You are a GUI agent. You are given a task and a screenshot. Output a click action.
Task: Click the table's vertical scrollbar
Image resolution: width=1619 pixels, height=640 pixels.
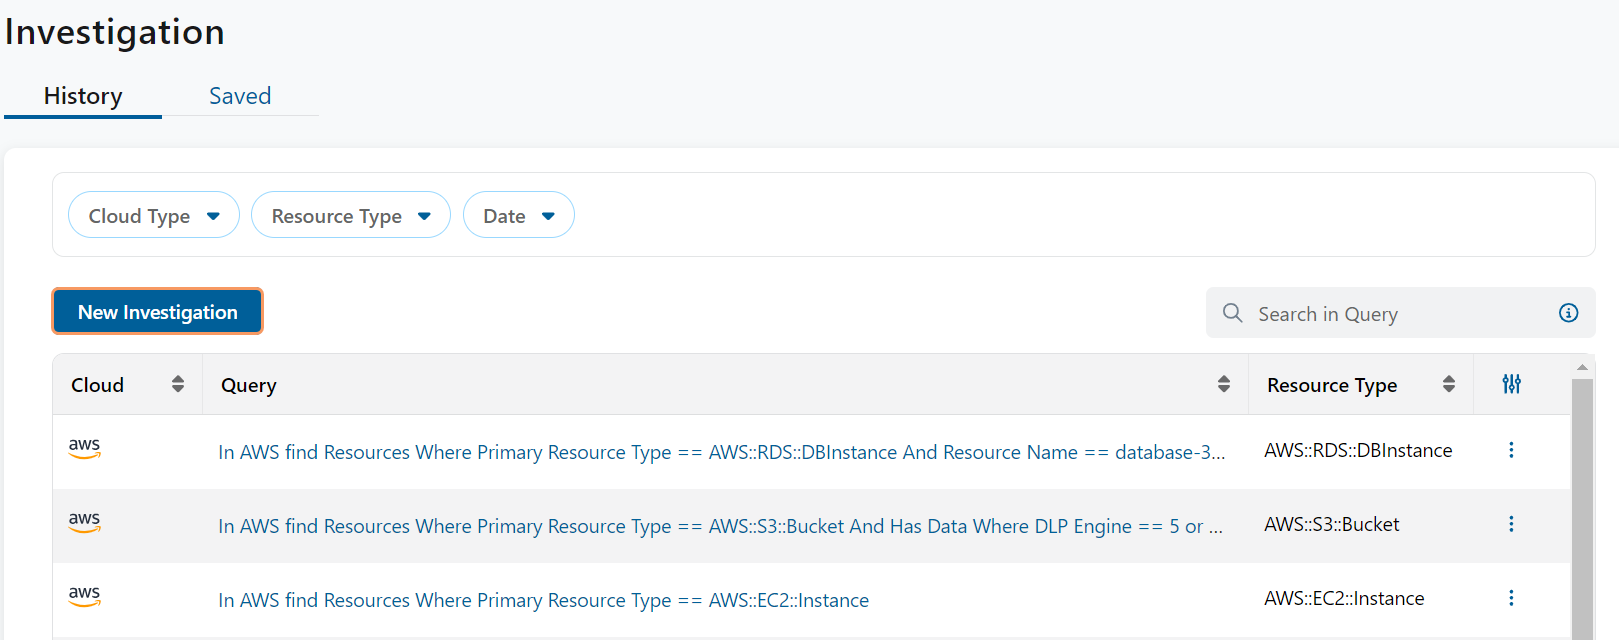(x=1582, y=500)
